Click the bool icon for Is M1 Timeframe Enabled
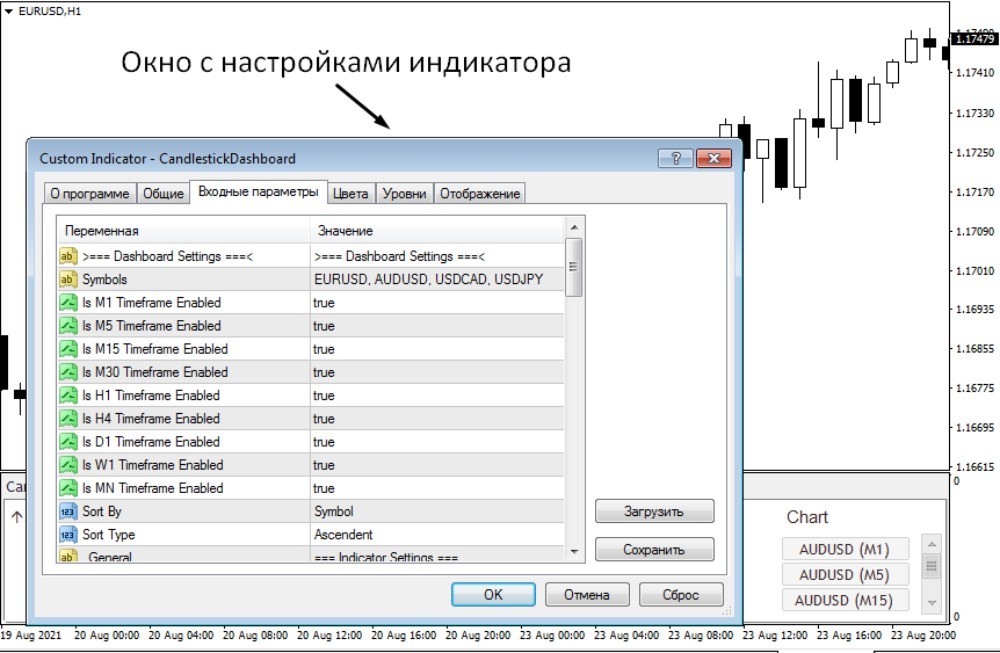The height and width of the screenshot is (653, 1000). 68,302
